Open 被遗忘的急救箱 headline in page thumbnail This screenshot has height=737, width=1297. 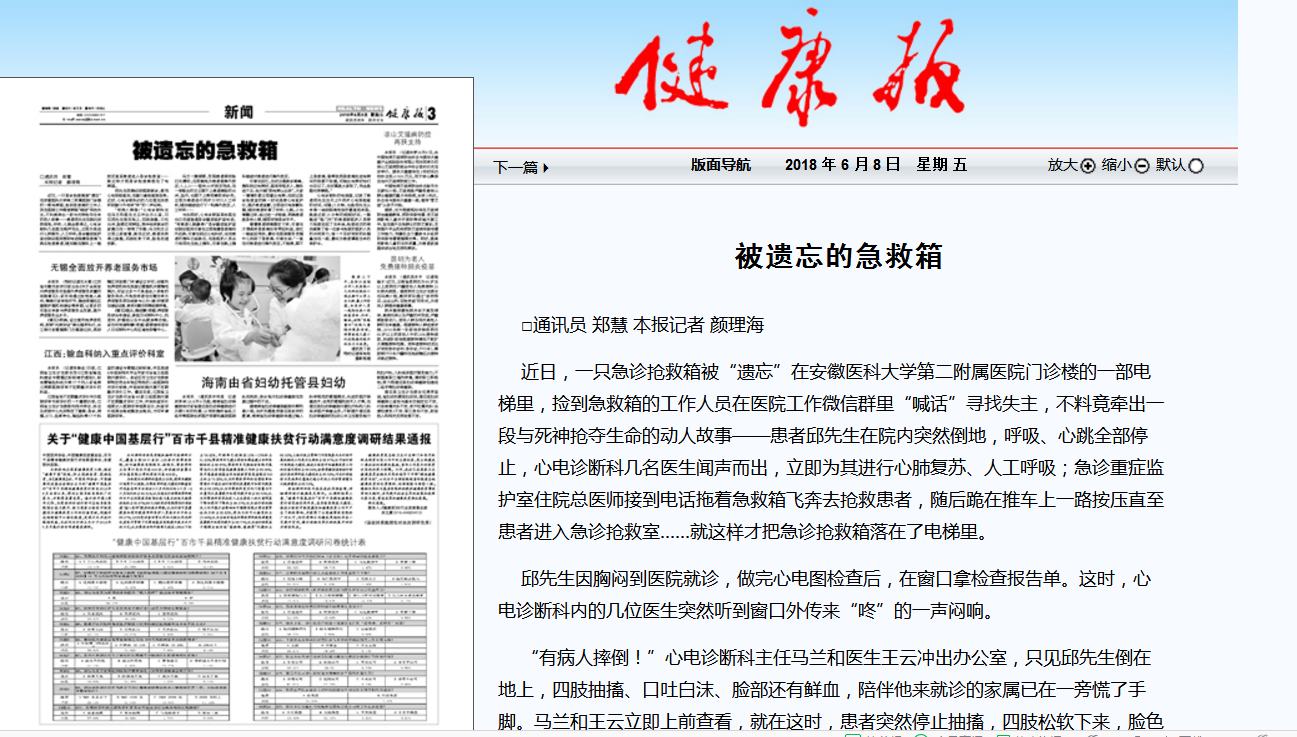click(205, 151)
